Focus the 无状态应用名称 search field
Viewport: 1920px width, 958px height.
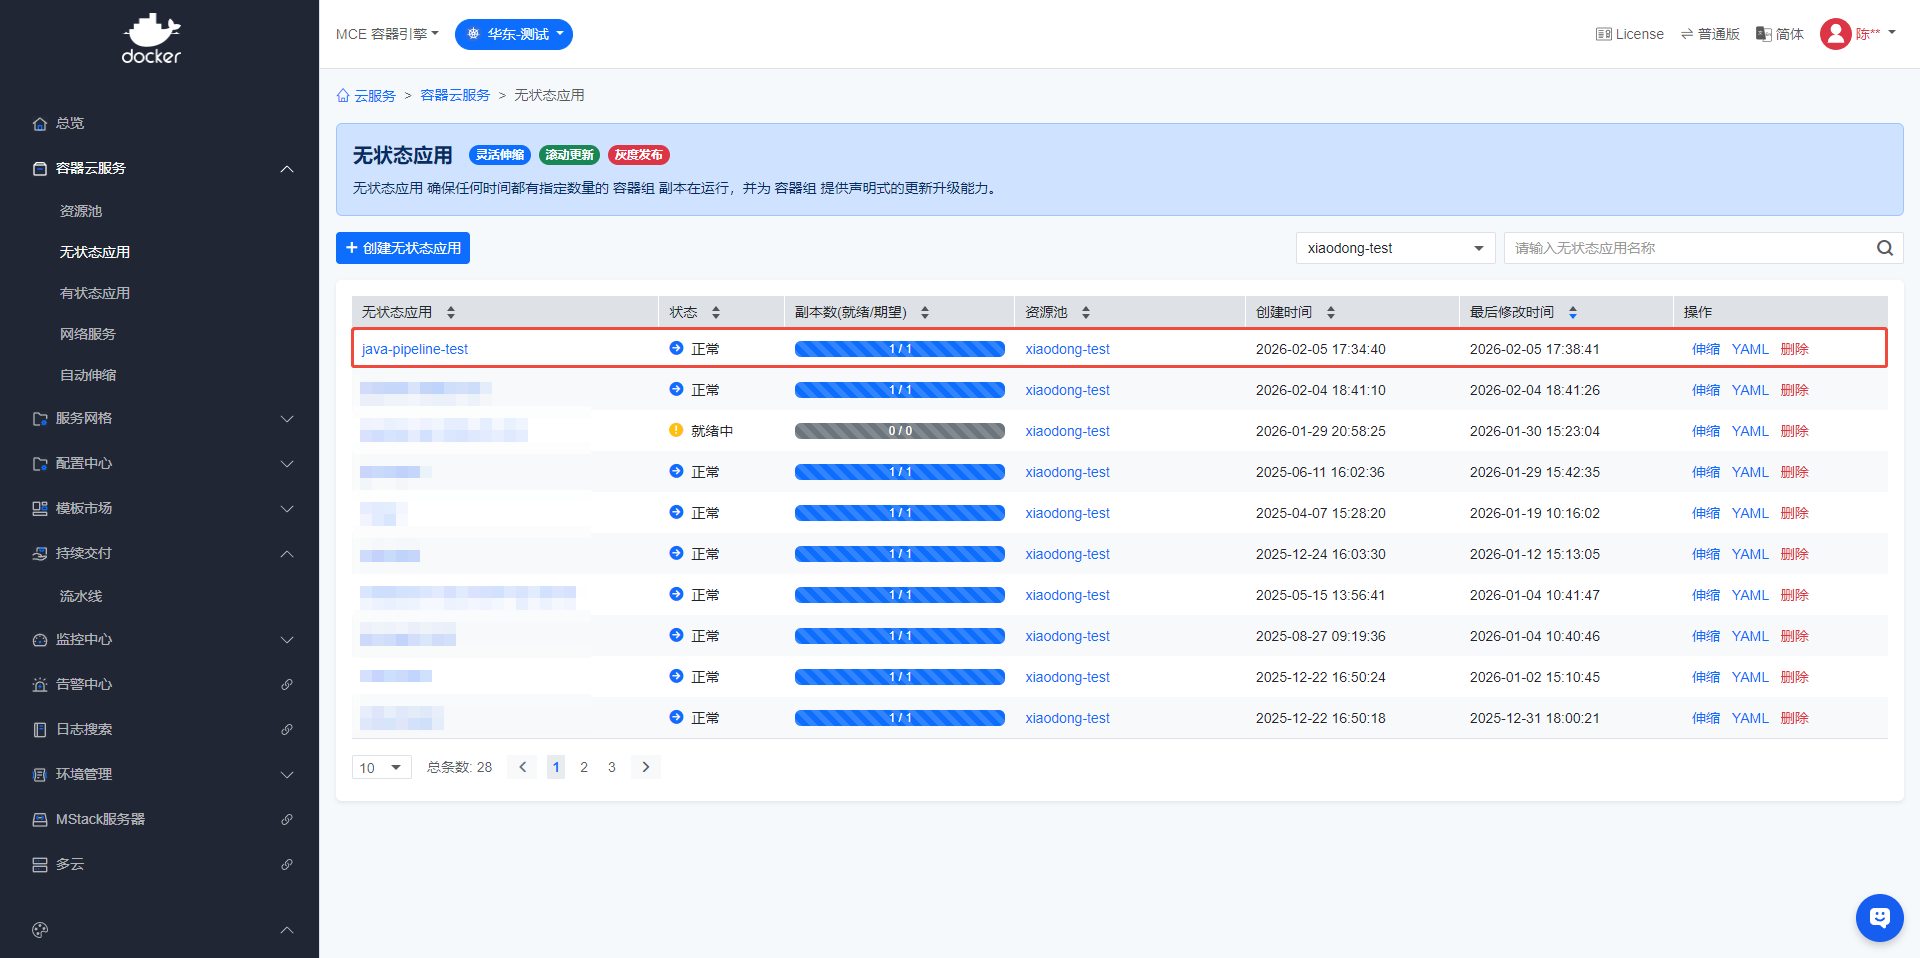coord(1690,248)
